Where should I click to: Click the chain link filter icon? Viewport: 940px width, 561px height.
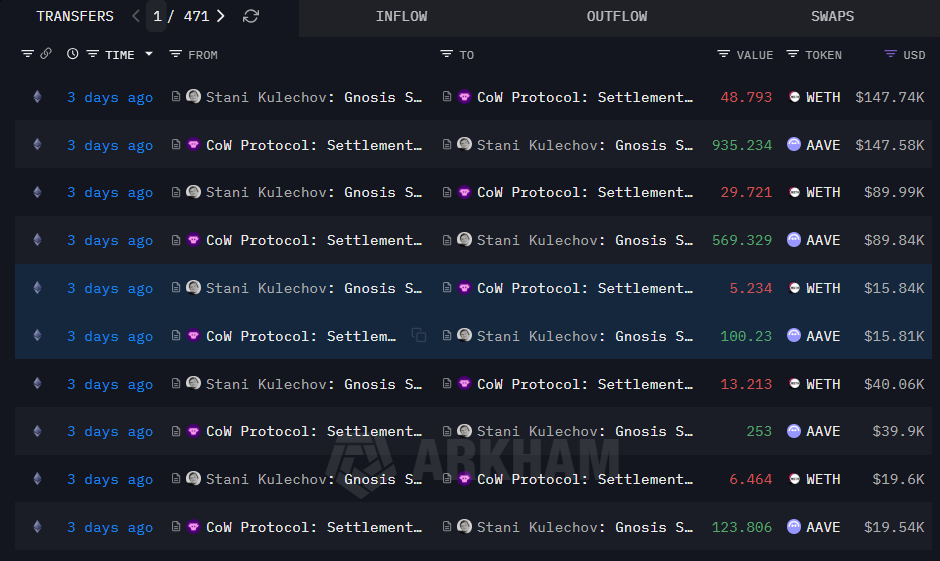tap(46, 54)
